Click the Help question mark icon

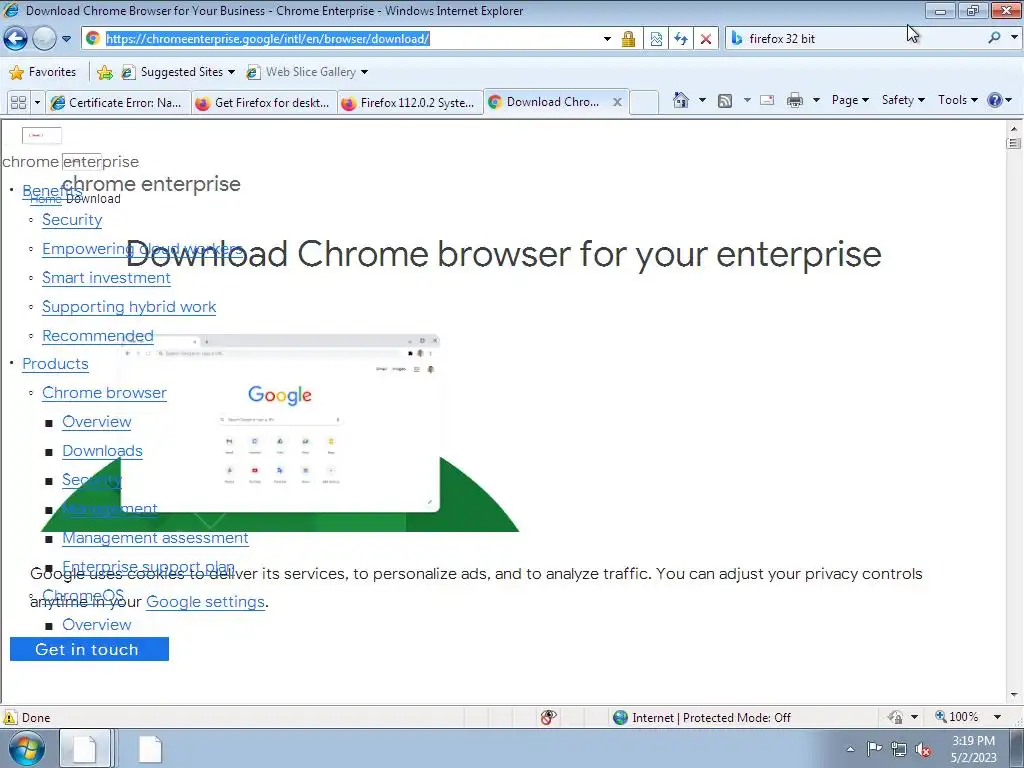995,100
